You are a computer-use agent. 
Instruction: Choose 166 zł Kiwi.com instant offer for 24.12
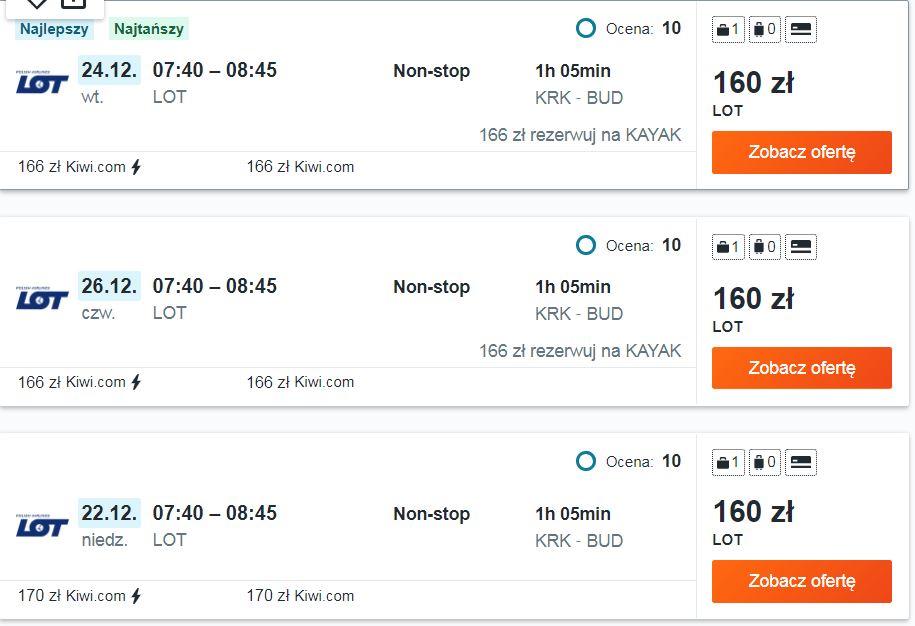pos(80,167)
